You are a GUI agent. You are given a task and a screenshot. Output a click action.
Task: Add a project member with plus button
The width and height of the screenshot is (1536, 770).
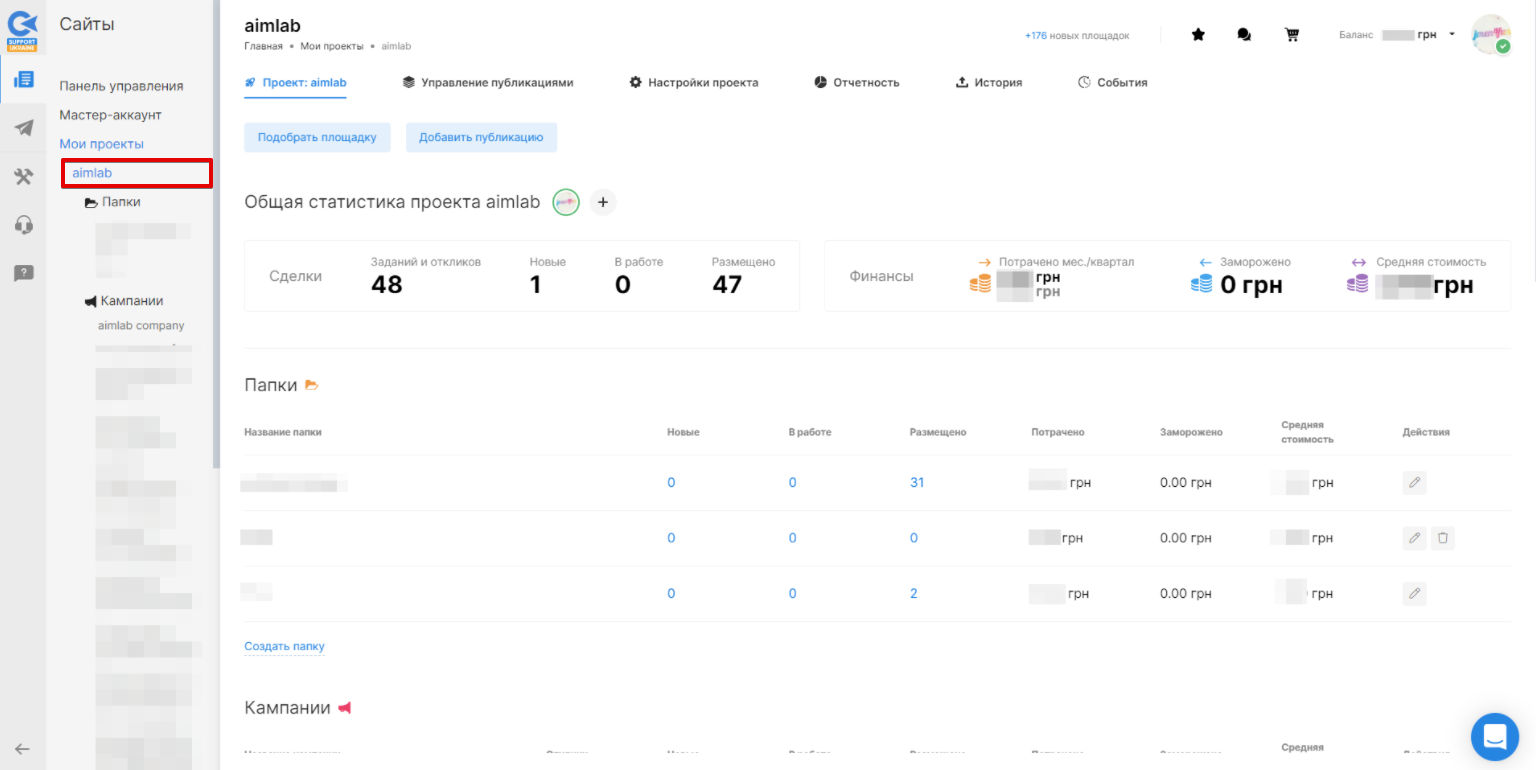tap(602, 202)
